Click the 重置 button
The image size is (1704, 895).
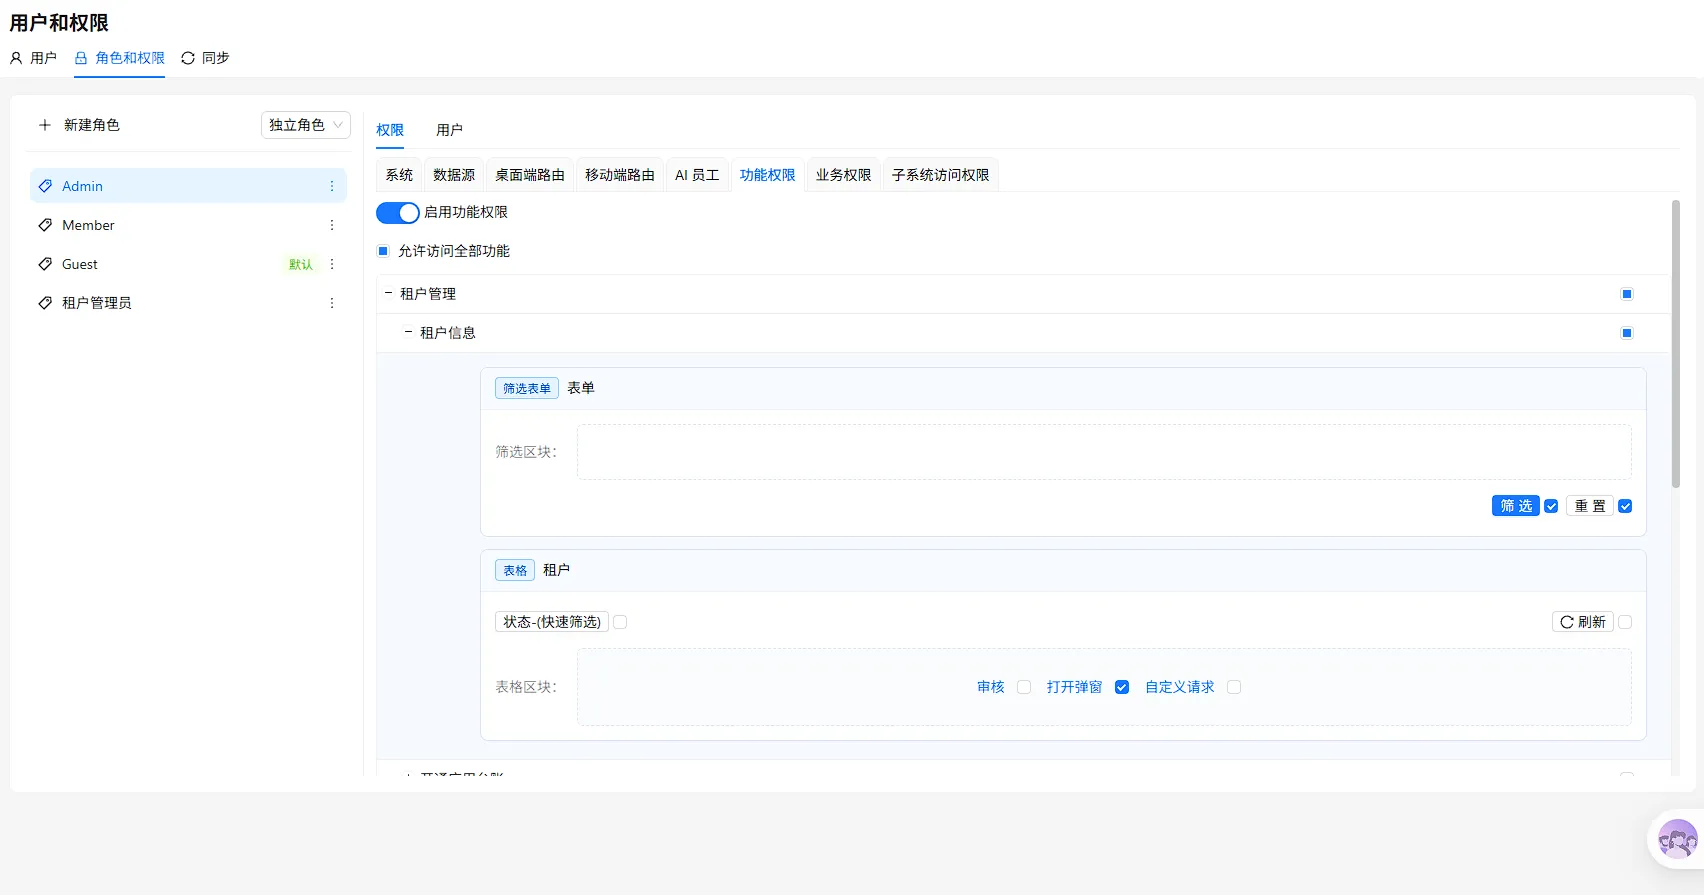tap(1590, 506)
